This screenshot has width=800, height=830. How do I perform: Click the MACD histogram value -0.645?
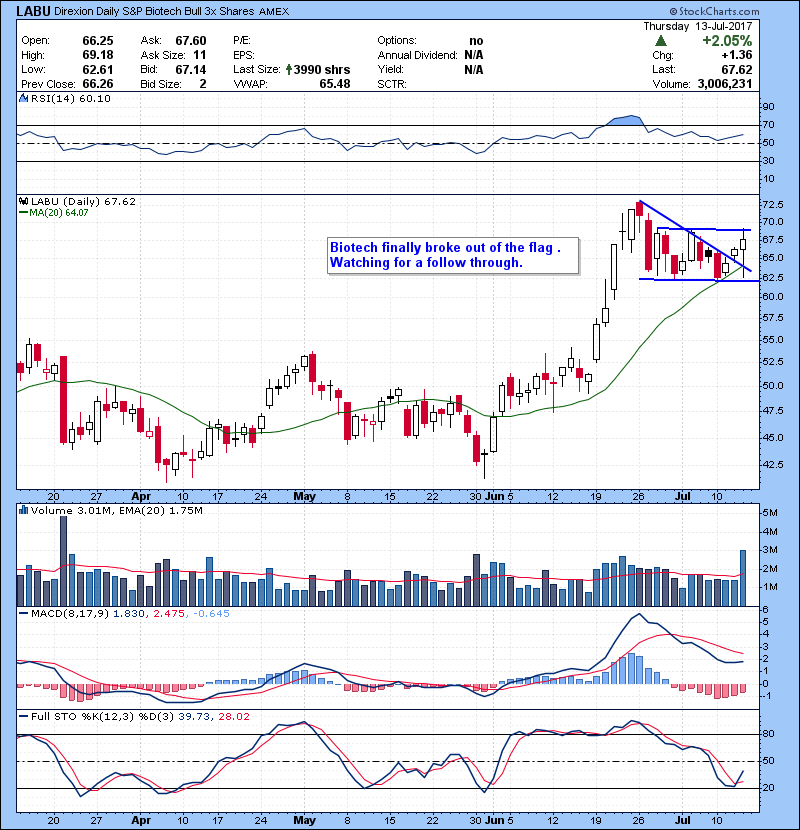click(x=211, y=614)
